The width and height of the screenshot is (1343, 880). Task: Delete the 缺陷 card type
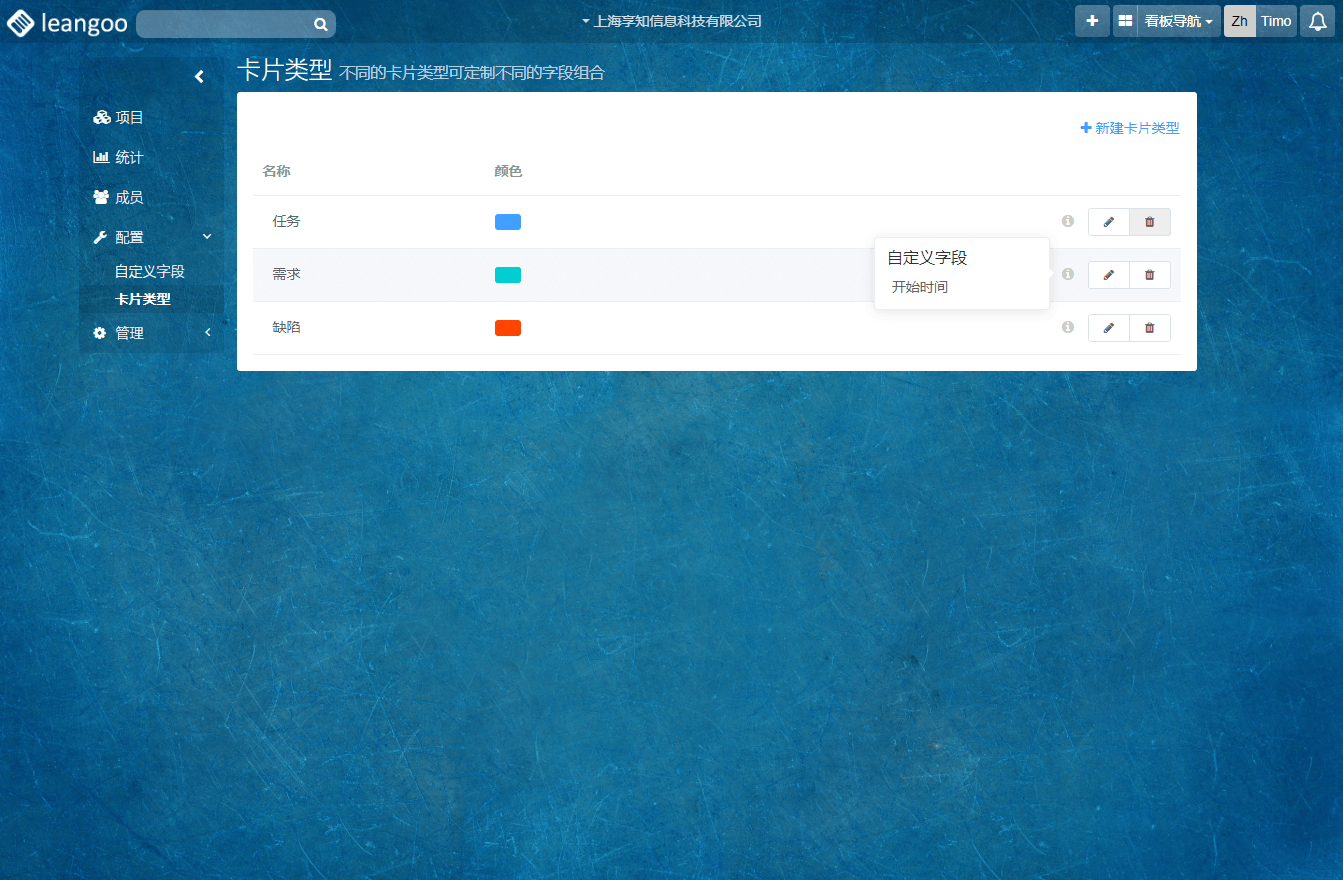1149,328
